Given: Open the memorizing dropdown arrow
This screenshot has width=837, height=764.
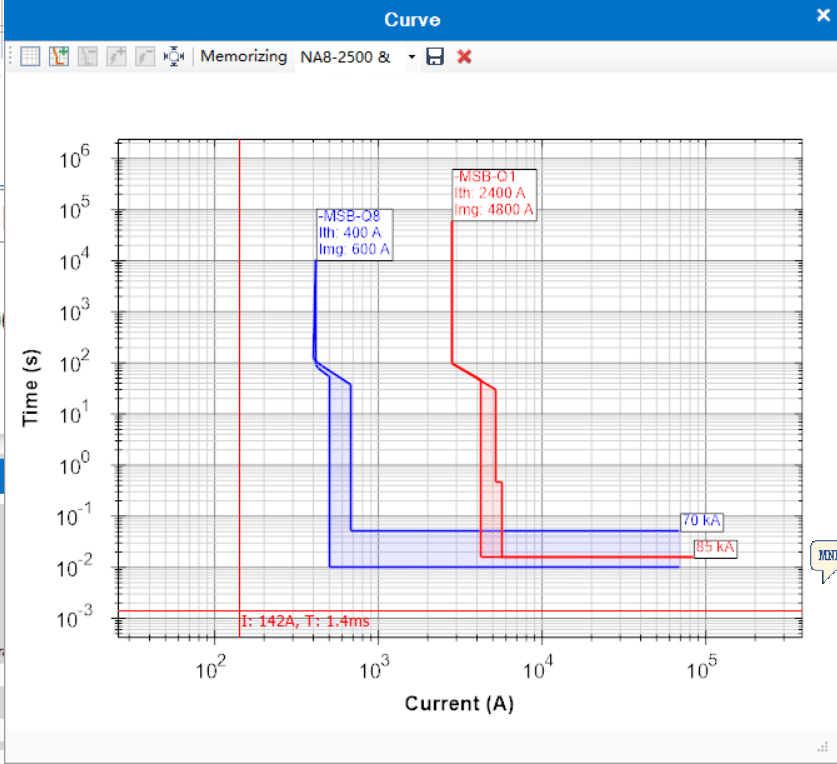Looking at the screenshot, I should [412, 57].
